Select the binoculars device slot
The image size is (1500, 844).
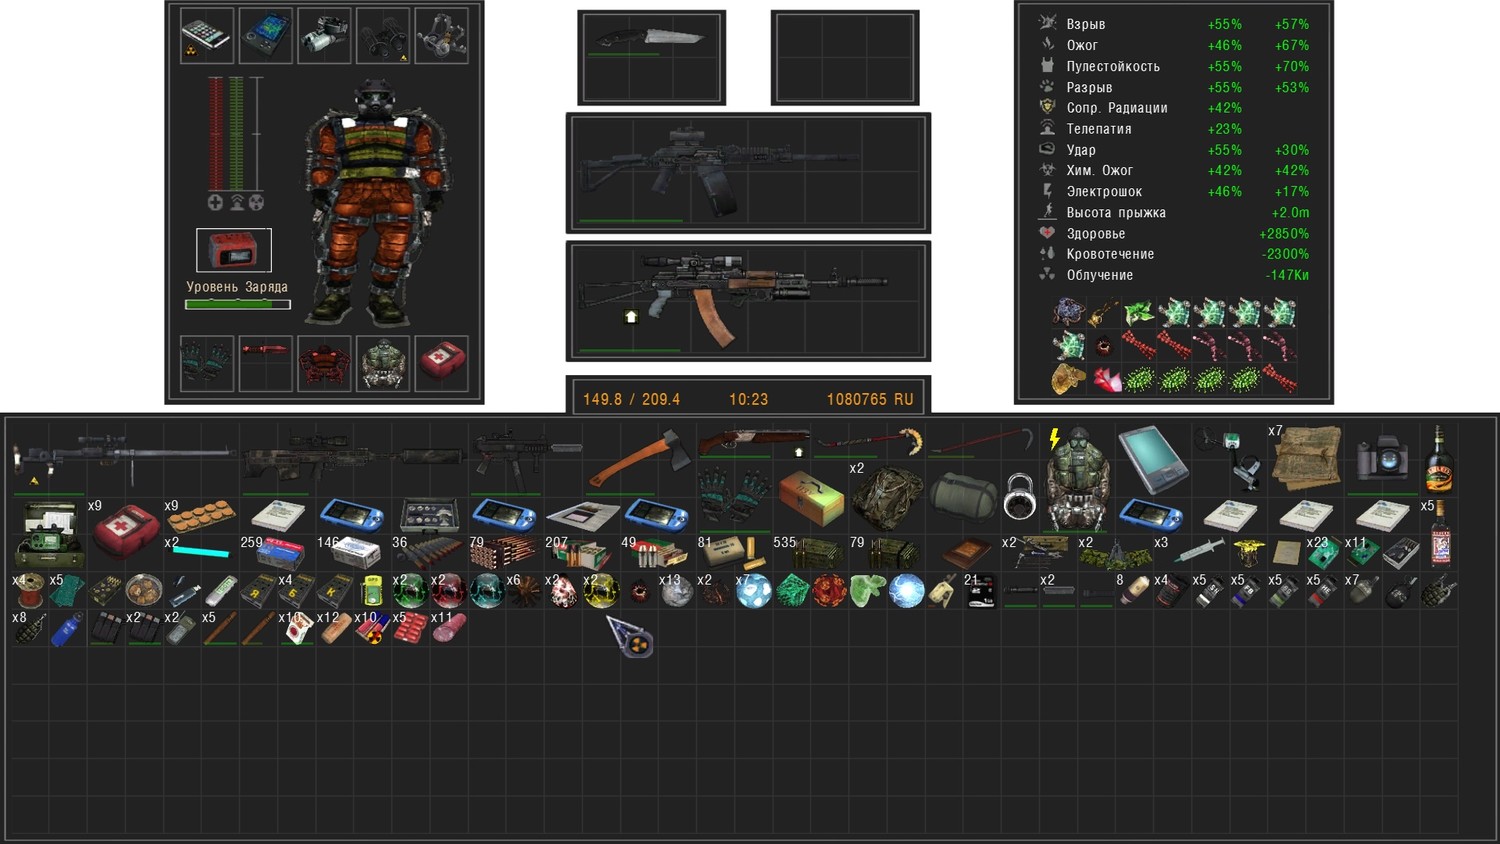[x=383, y=35]
